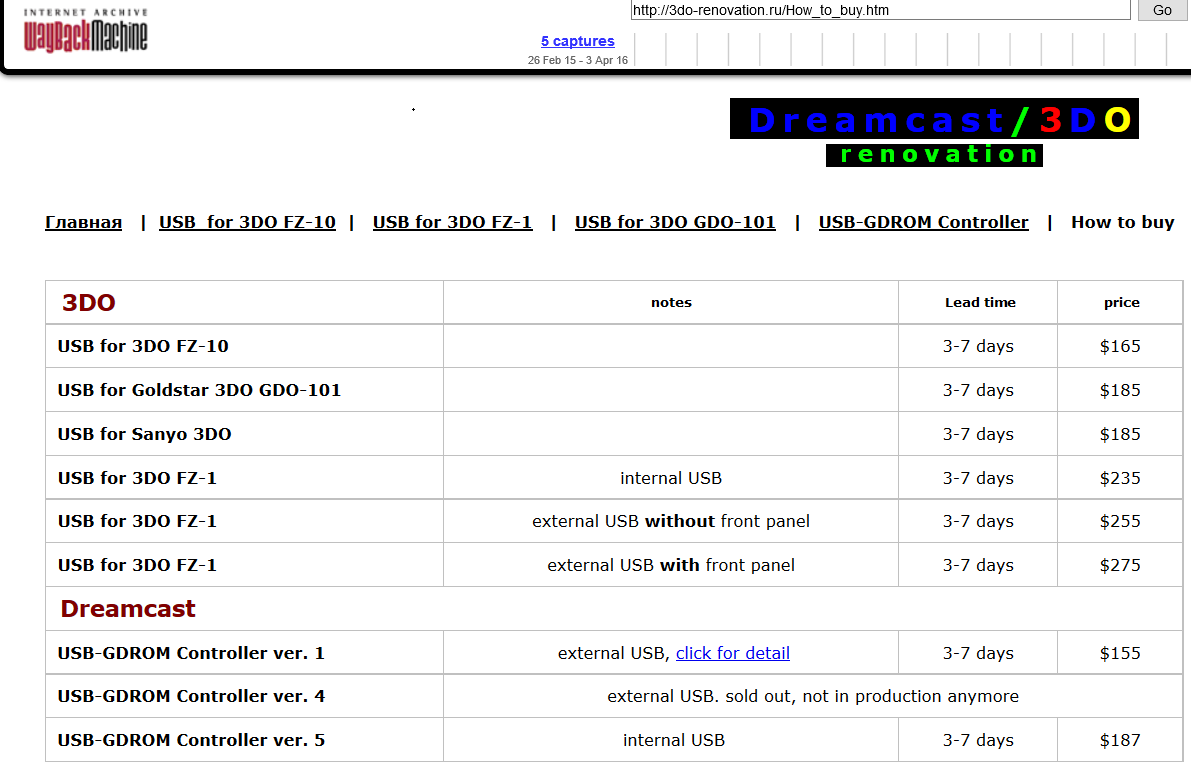1191x768 pixels.
Task: Click the 3DO section heading
Action: click(x=88, y=303)
